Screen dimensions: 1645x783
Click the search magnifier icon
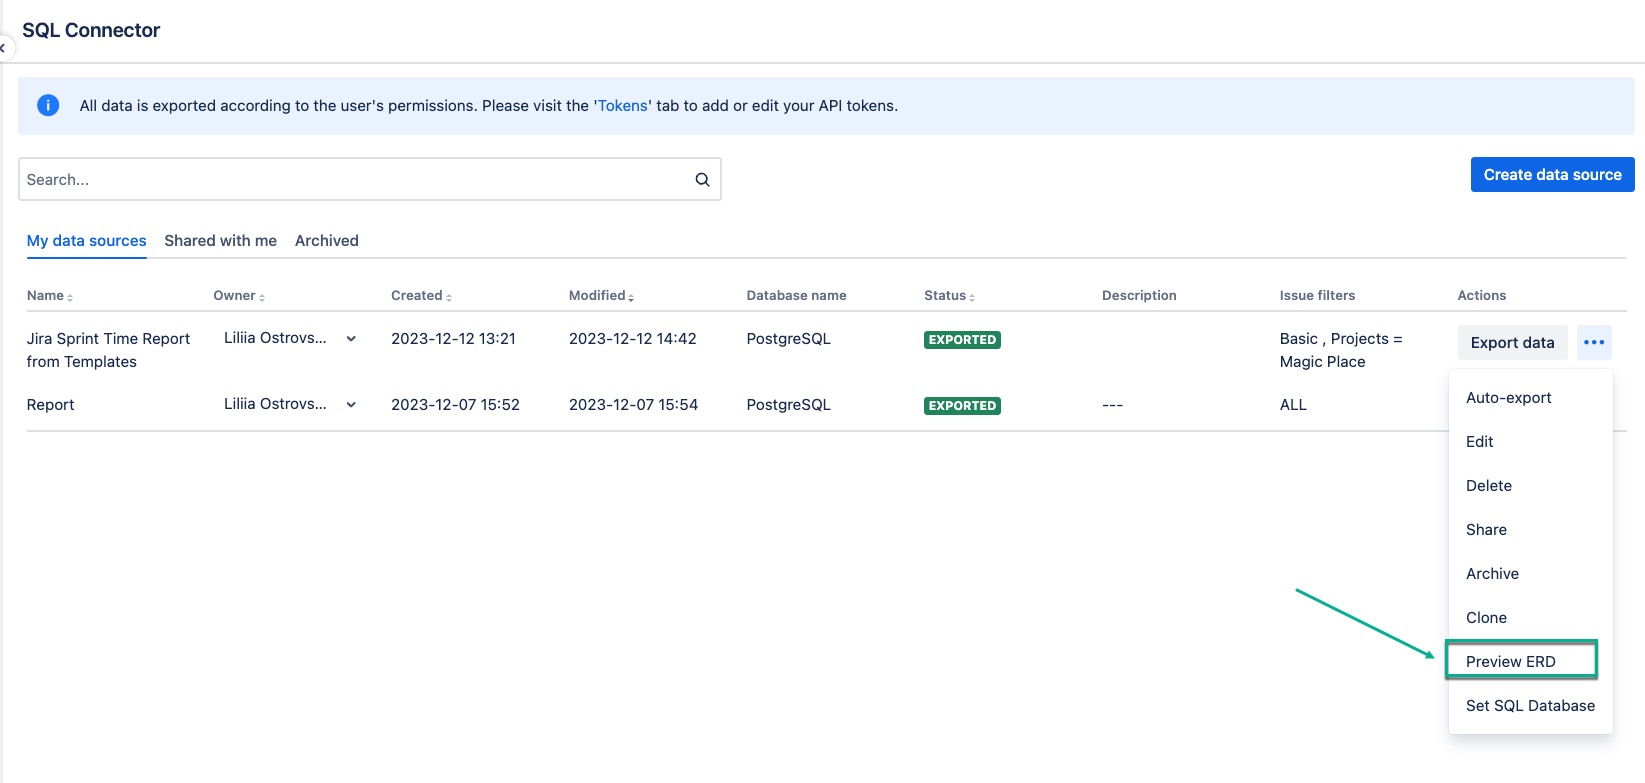pos(702,180)
